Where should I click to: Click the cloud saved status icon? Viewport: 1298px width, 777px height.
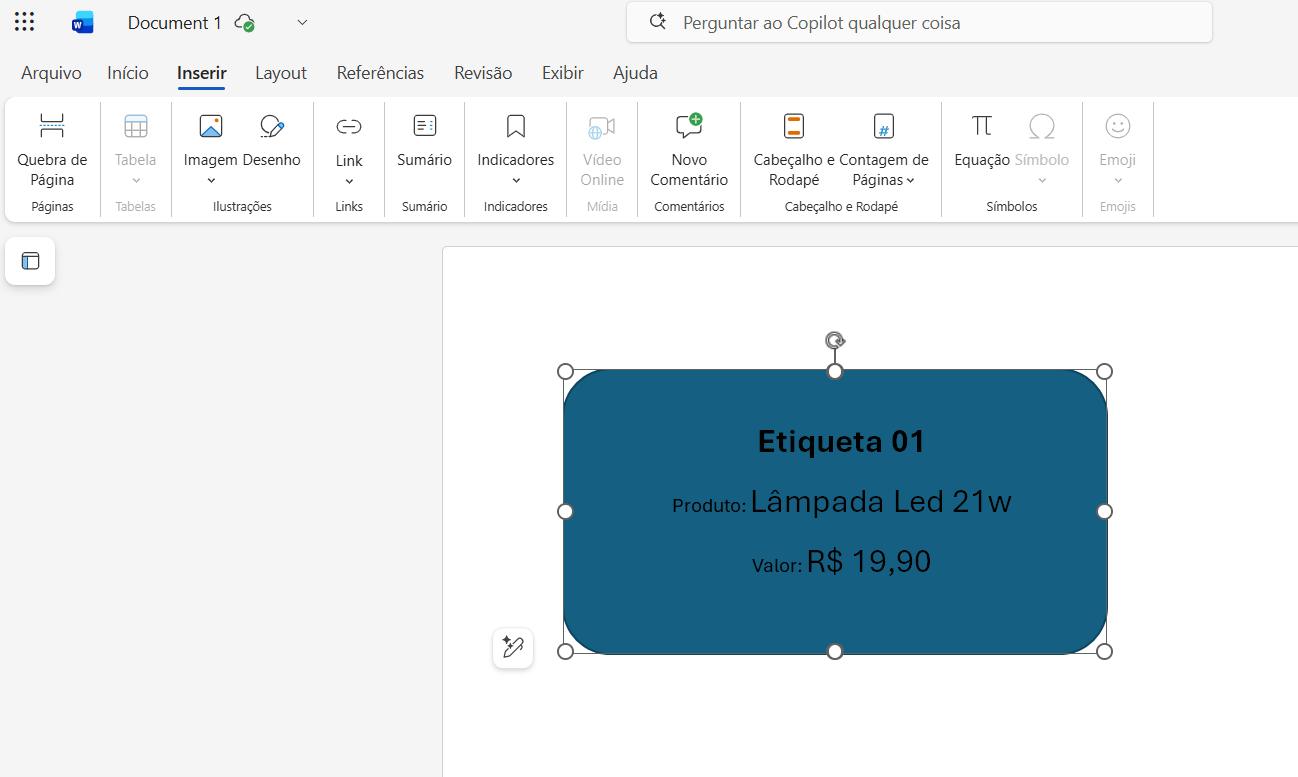pos(244,22)
